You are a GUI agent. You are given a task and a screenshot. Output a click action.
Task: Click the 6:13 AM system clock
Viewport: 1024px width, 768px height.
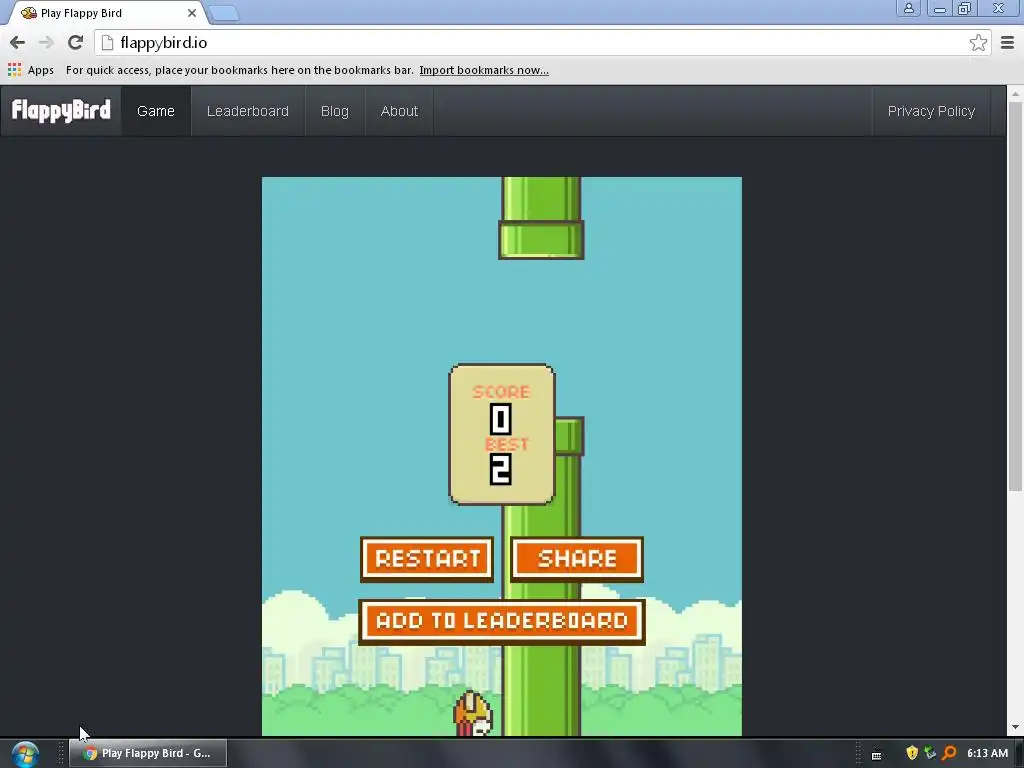987,753
